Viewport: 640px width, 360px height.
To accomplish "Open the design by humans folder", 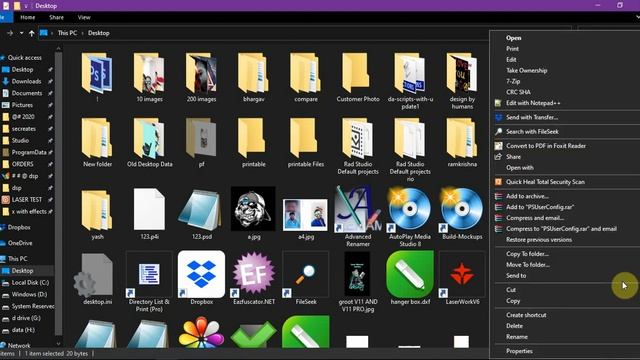I will (462, 81).
